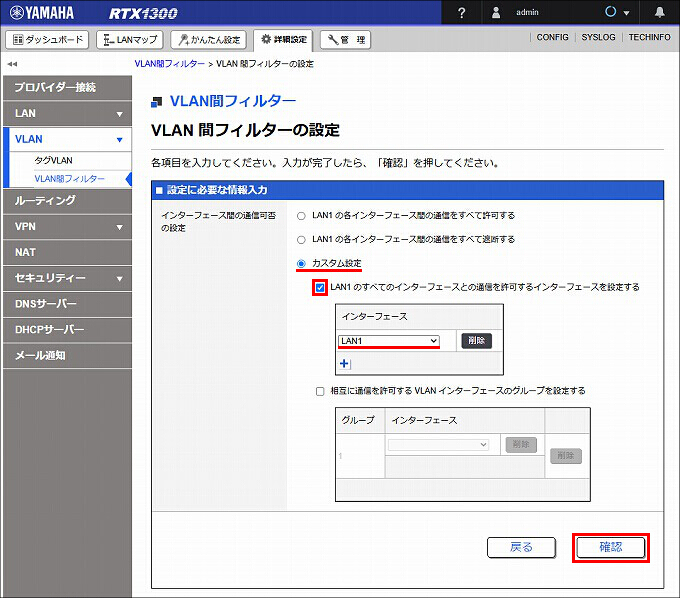The width and height of the screenshot is (680, 598).
Task: Select the カスタム設定 radio button
Action: [301, 264]
